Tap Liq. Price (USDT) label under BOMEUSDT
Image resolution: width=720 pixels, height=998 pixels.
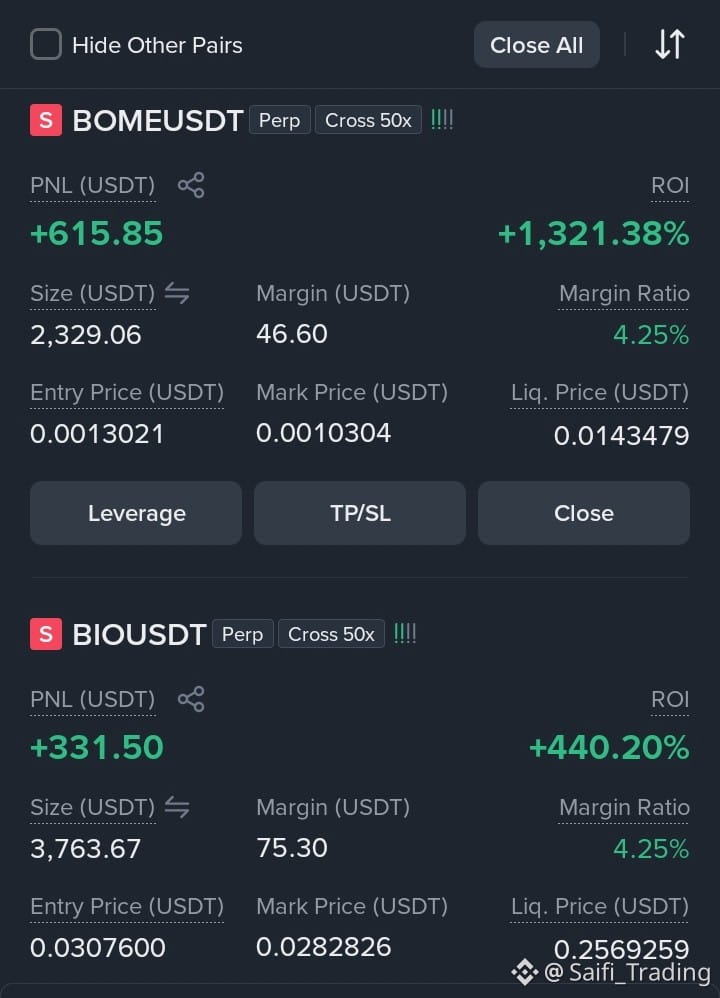pos(600,393)
